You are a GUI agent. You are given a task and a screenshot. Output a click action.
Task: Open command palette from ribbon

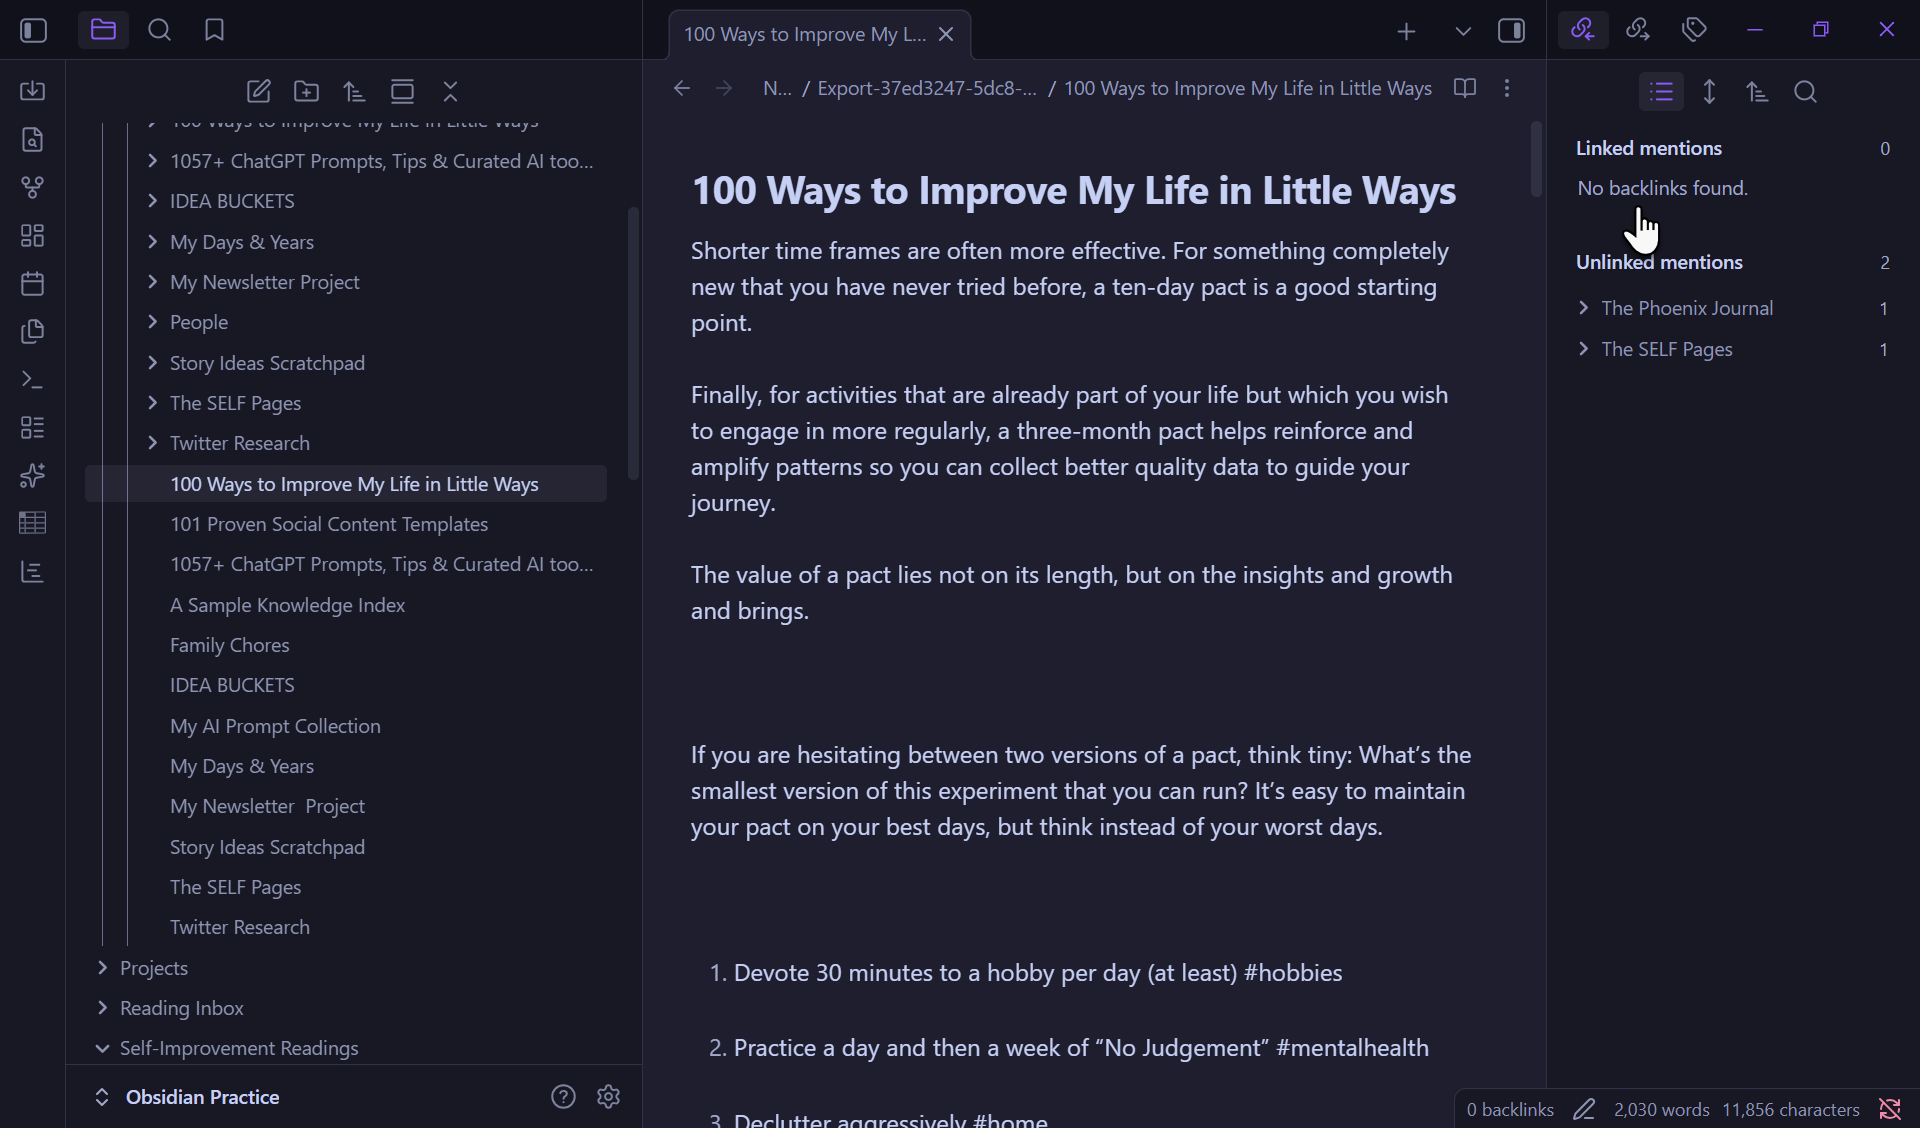[x=32, y=379]
